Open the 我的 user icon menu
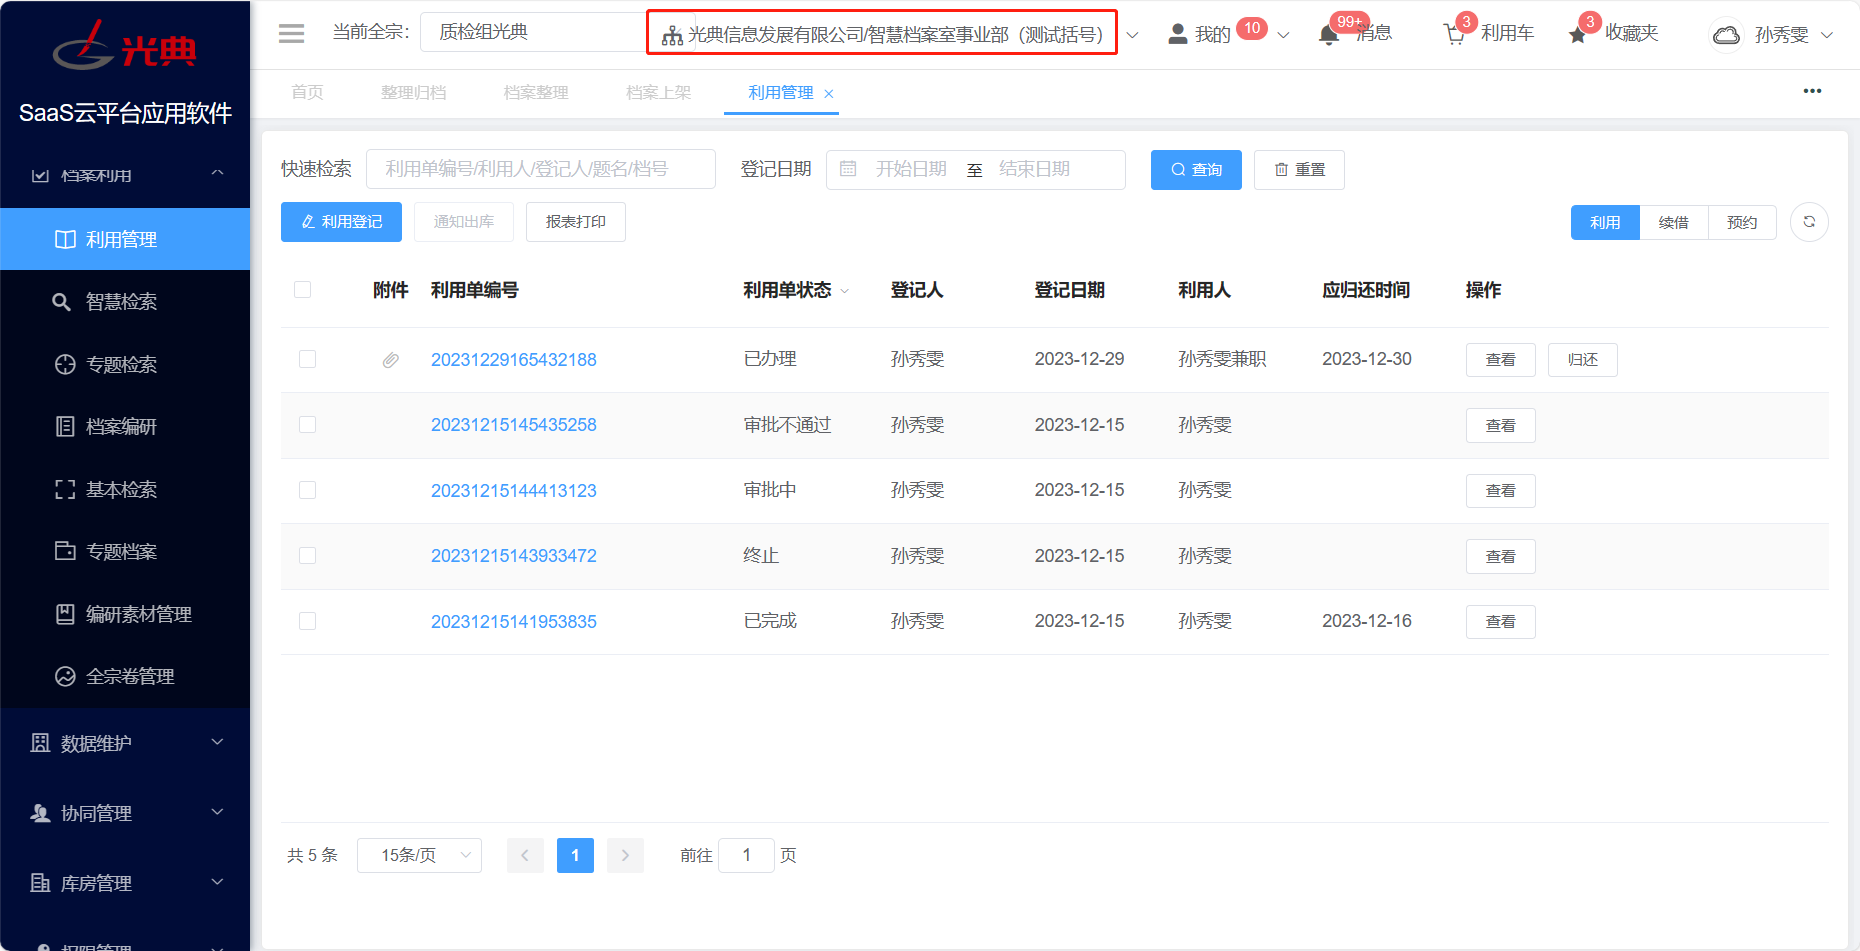This screenshot has height=951, width=1860. (x=1178, y=34)
